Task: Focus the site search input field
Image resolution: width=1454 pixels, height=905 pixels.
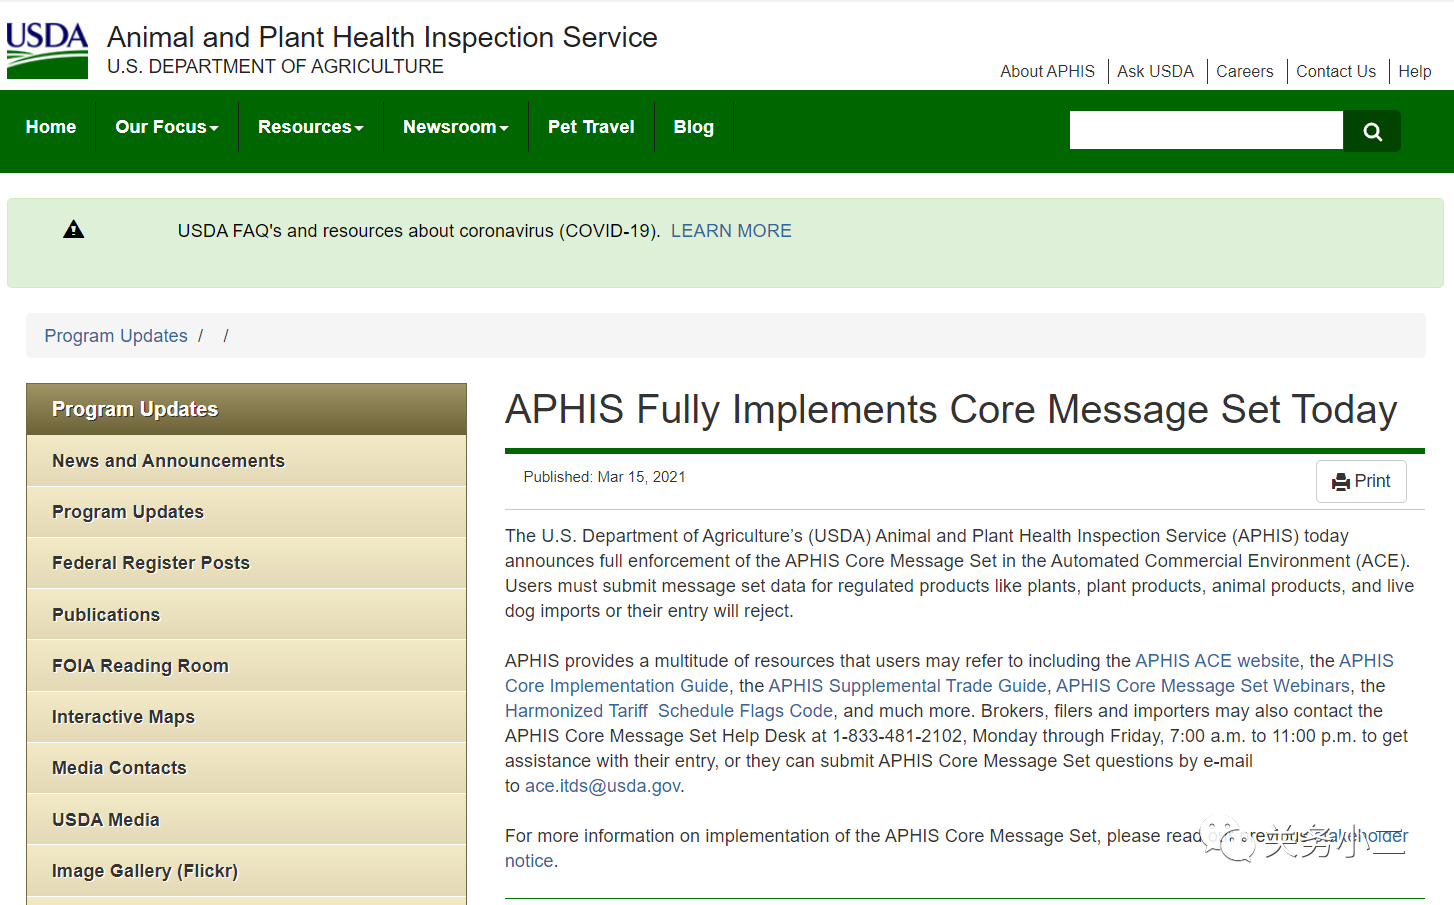Action: (x=1206, y=130)
